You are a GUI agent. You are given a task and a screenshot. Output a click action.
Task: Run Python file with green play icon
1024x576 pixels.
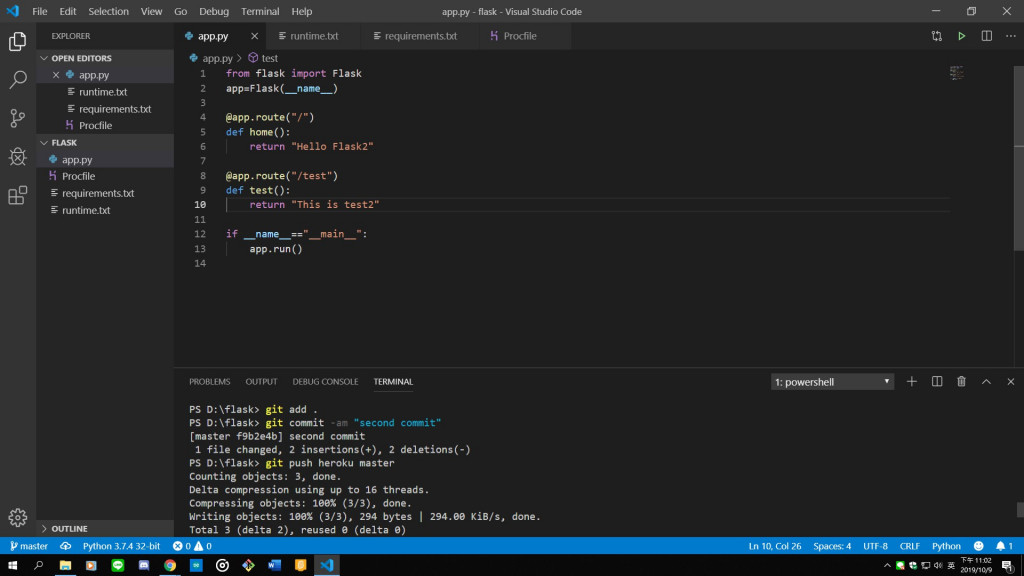coord(961,36)
